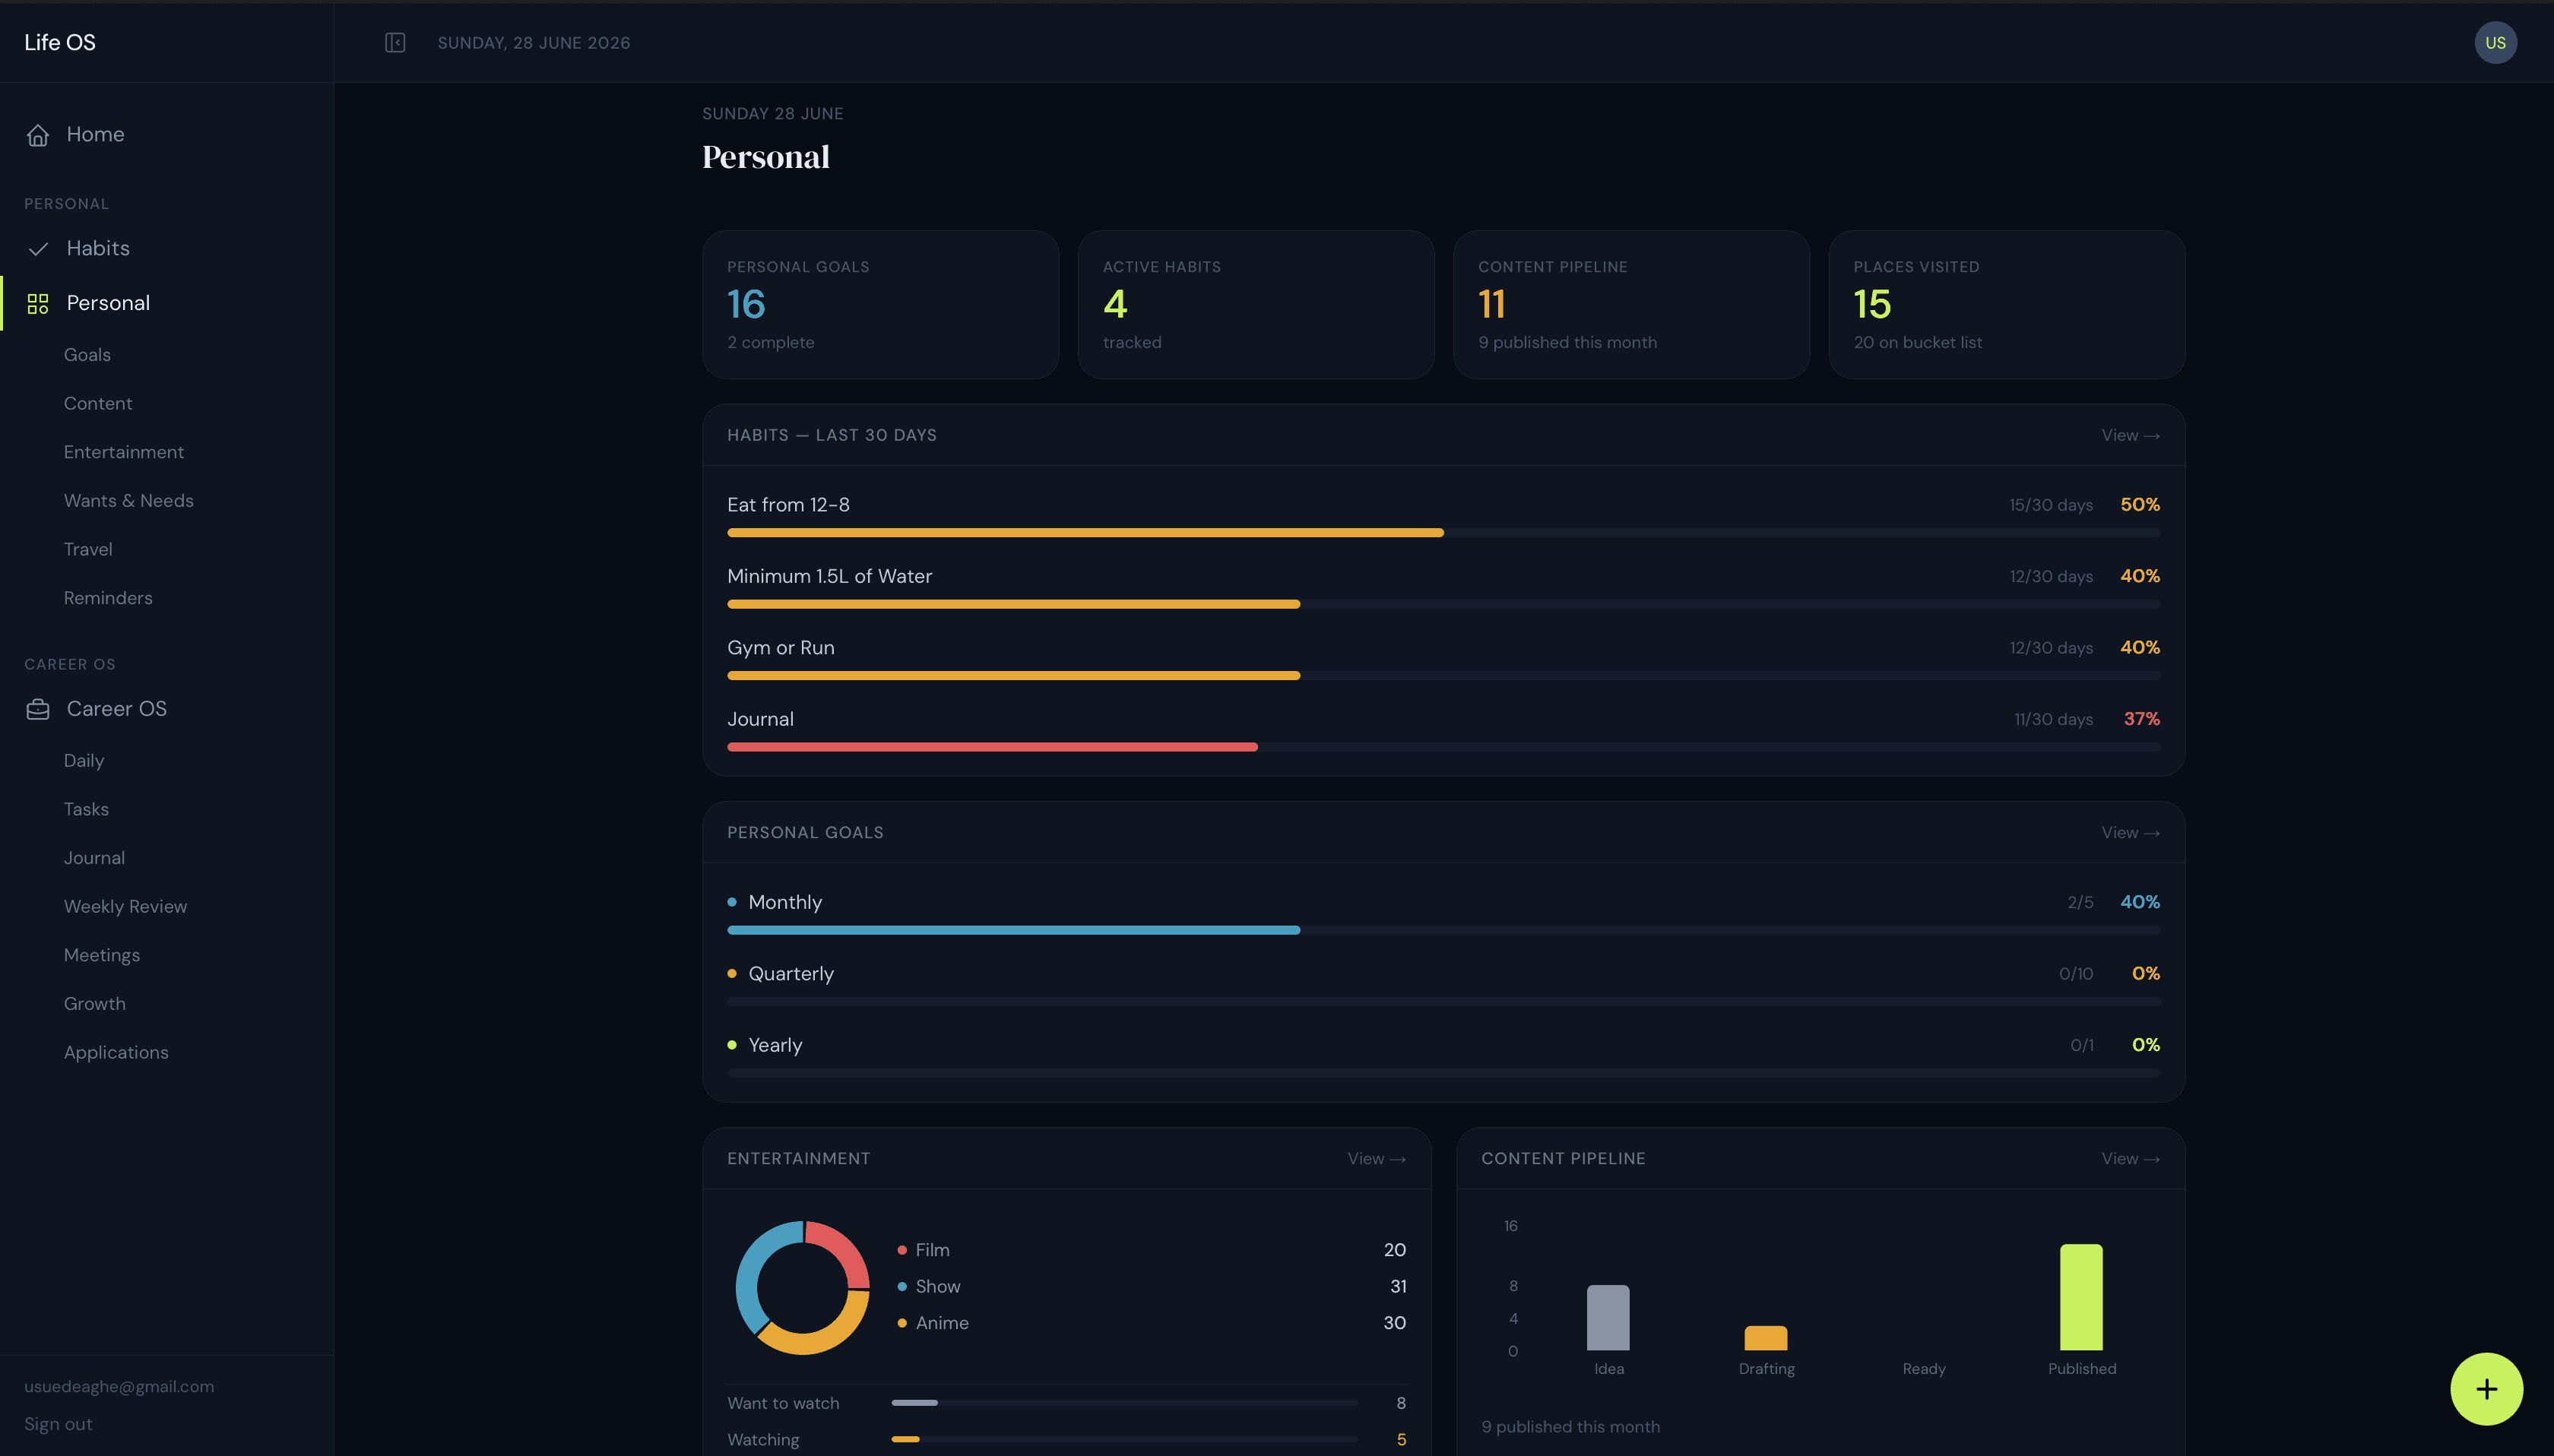
Task: Click the Eat from 12-8 progress bar
Action: coord(1443,533)
